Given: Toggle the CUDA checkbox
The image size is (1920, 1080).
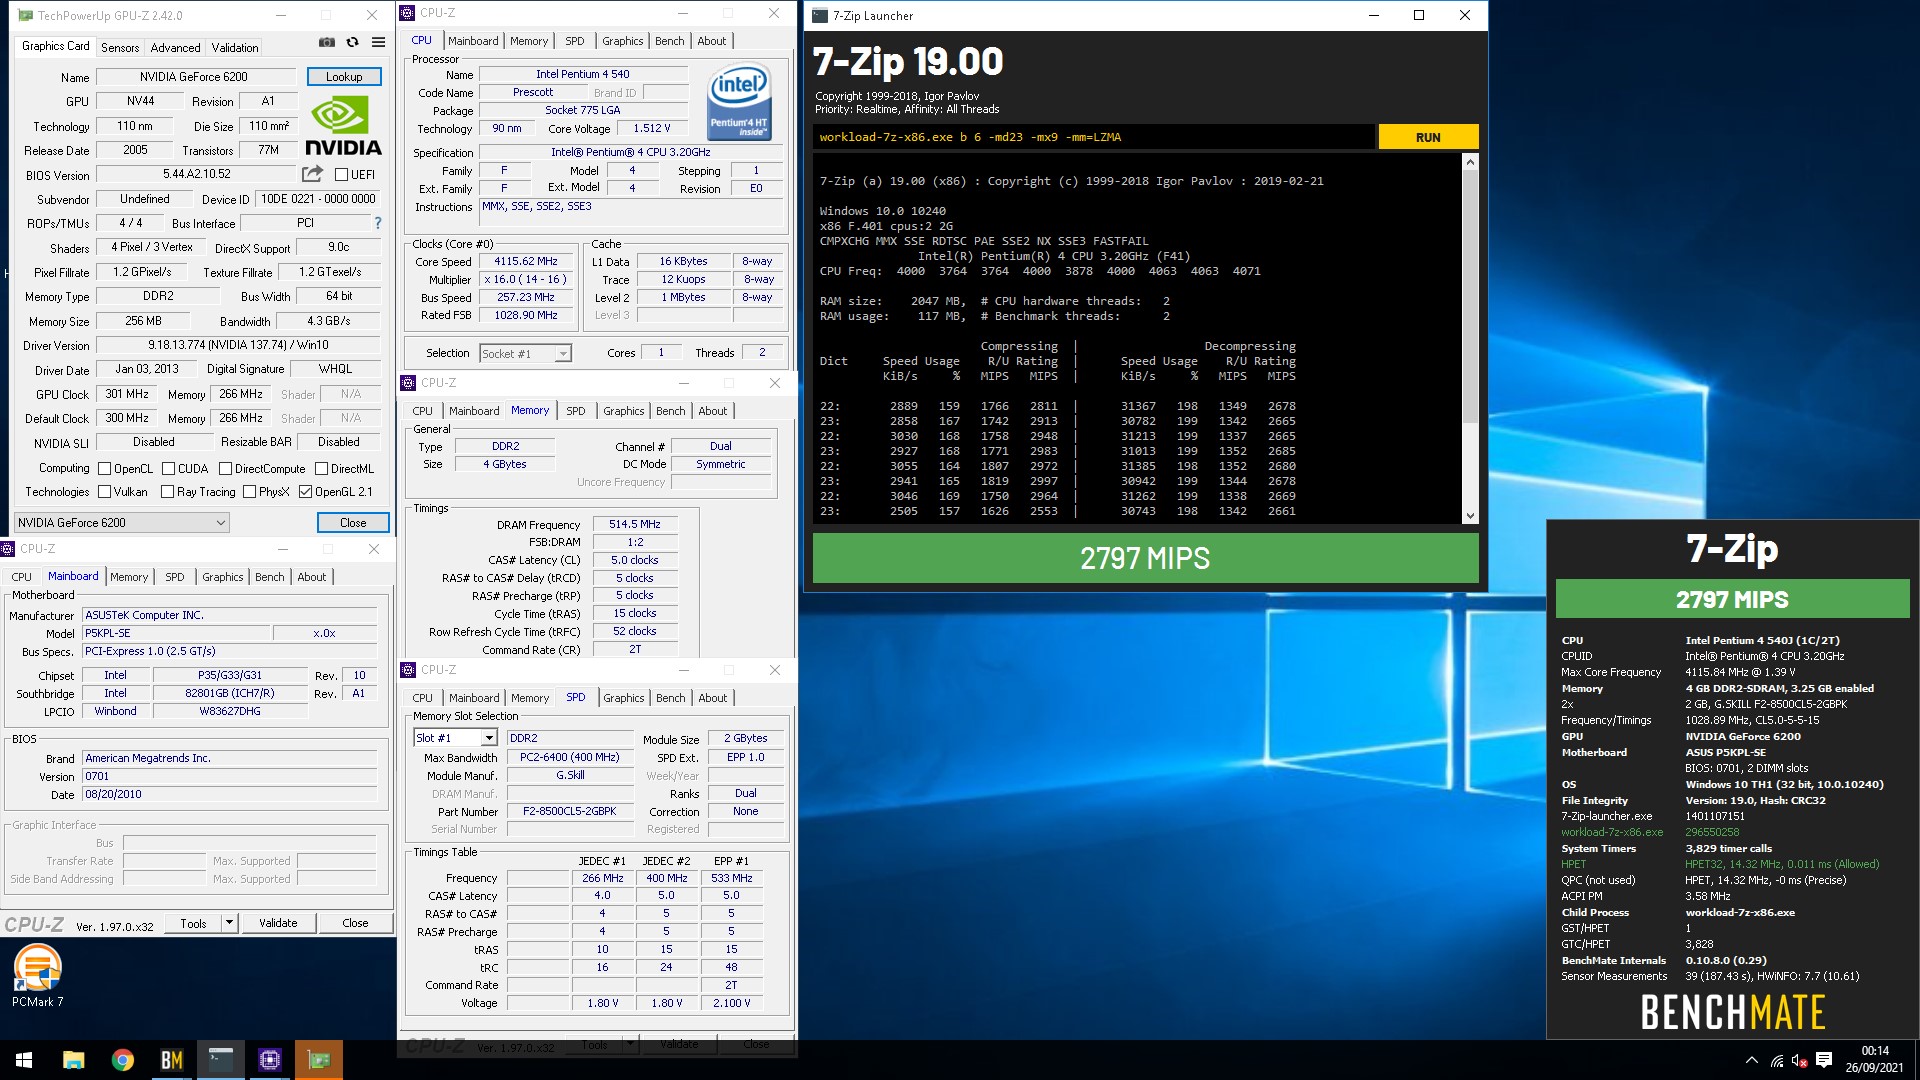Looking at the screenshot, I should coord(168,468).
